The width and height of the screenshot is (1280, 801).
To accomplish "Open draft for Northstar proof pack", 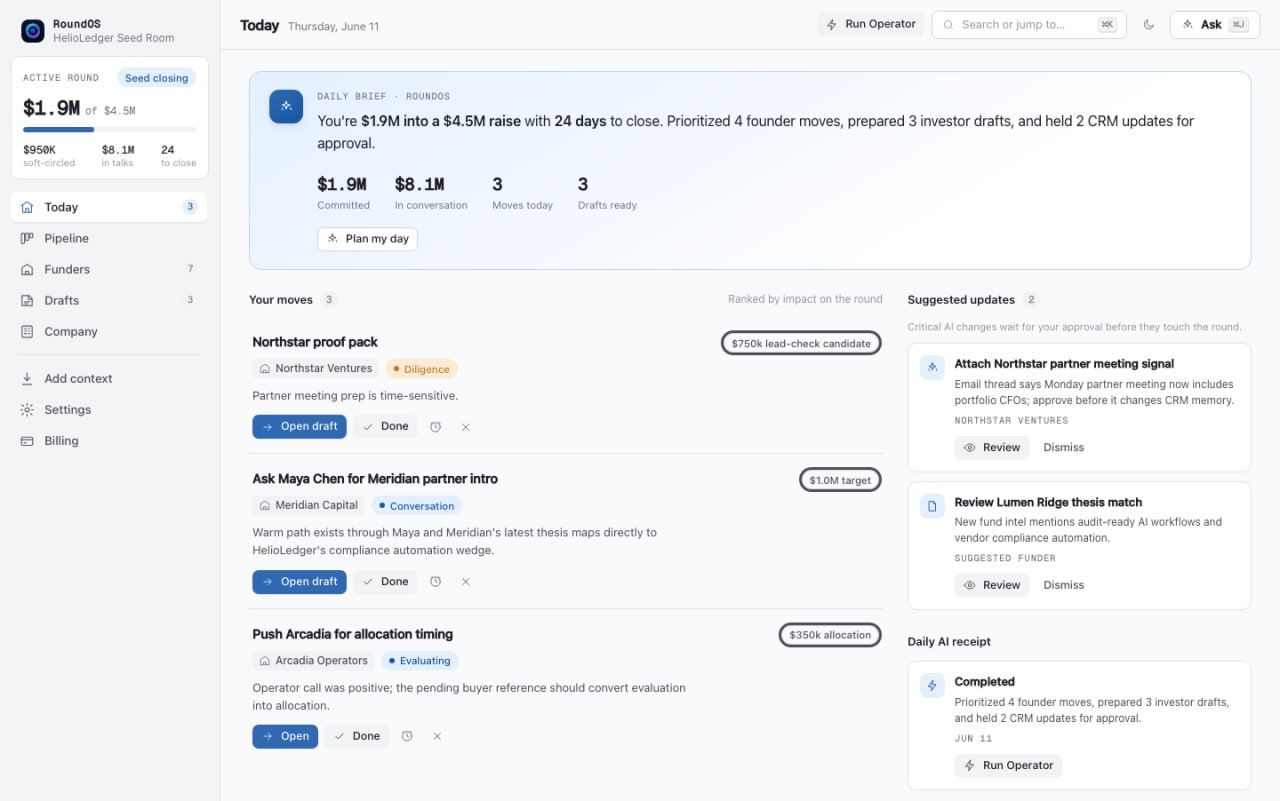I will click(x=299, y=427).
